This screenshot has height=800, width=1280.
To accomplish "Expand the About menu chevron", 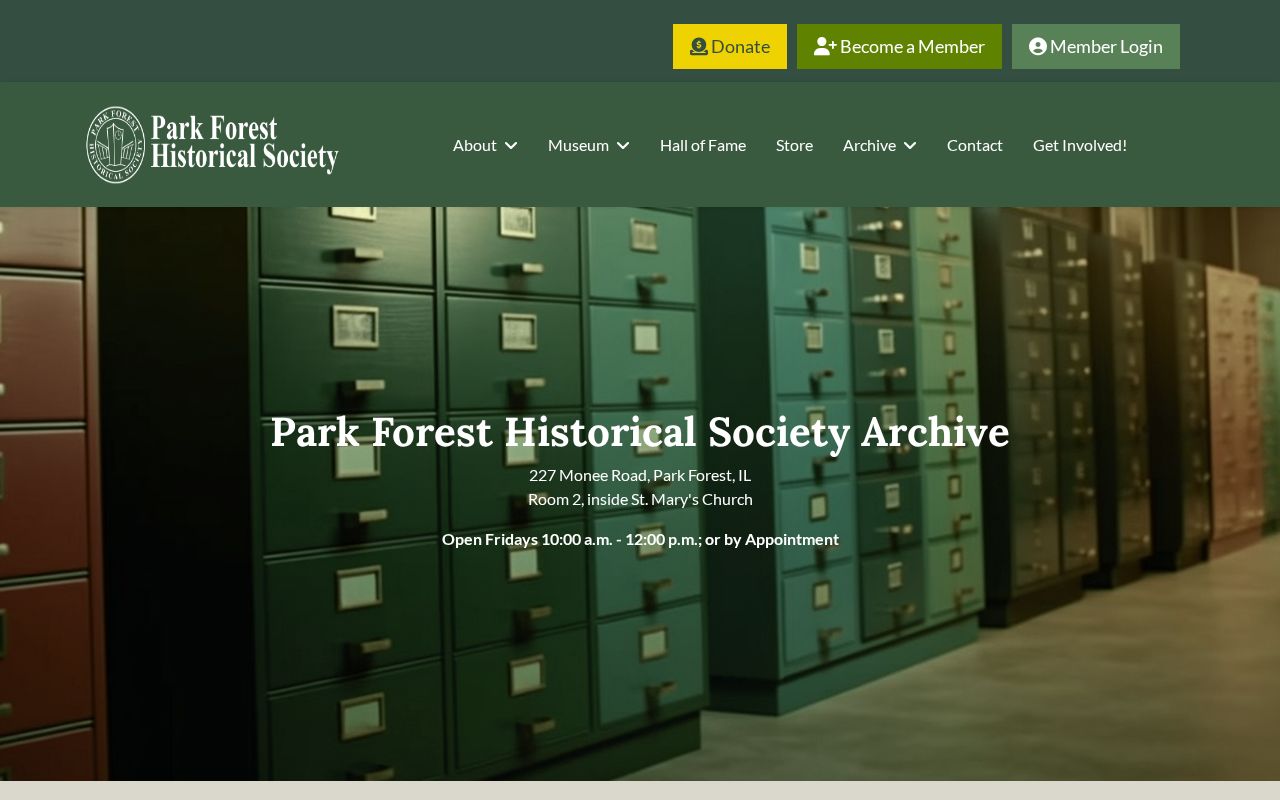I will [x=511, y=146].
